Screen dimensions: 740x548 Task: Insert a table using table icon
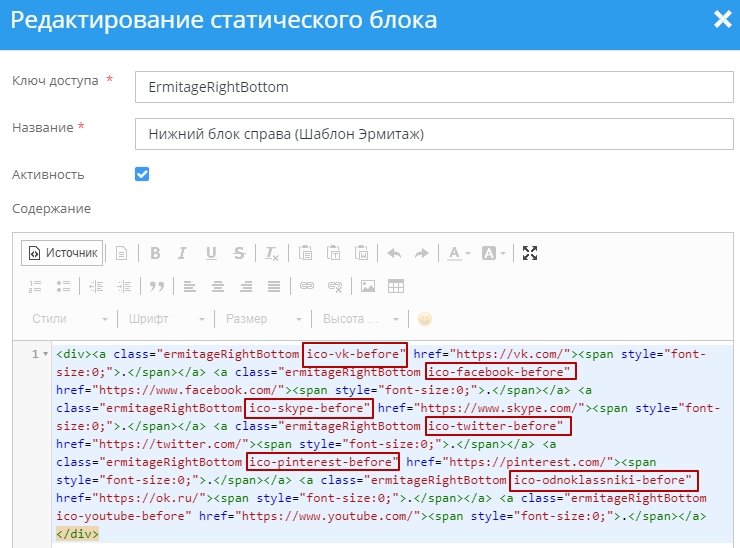pos(396,286)
